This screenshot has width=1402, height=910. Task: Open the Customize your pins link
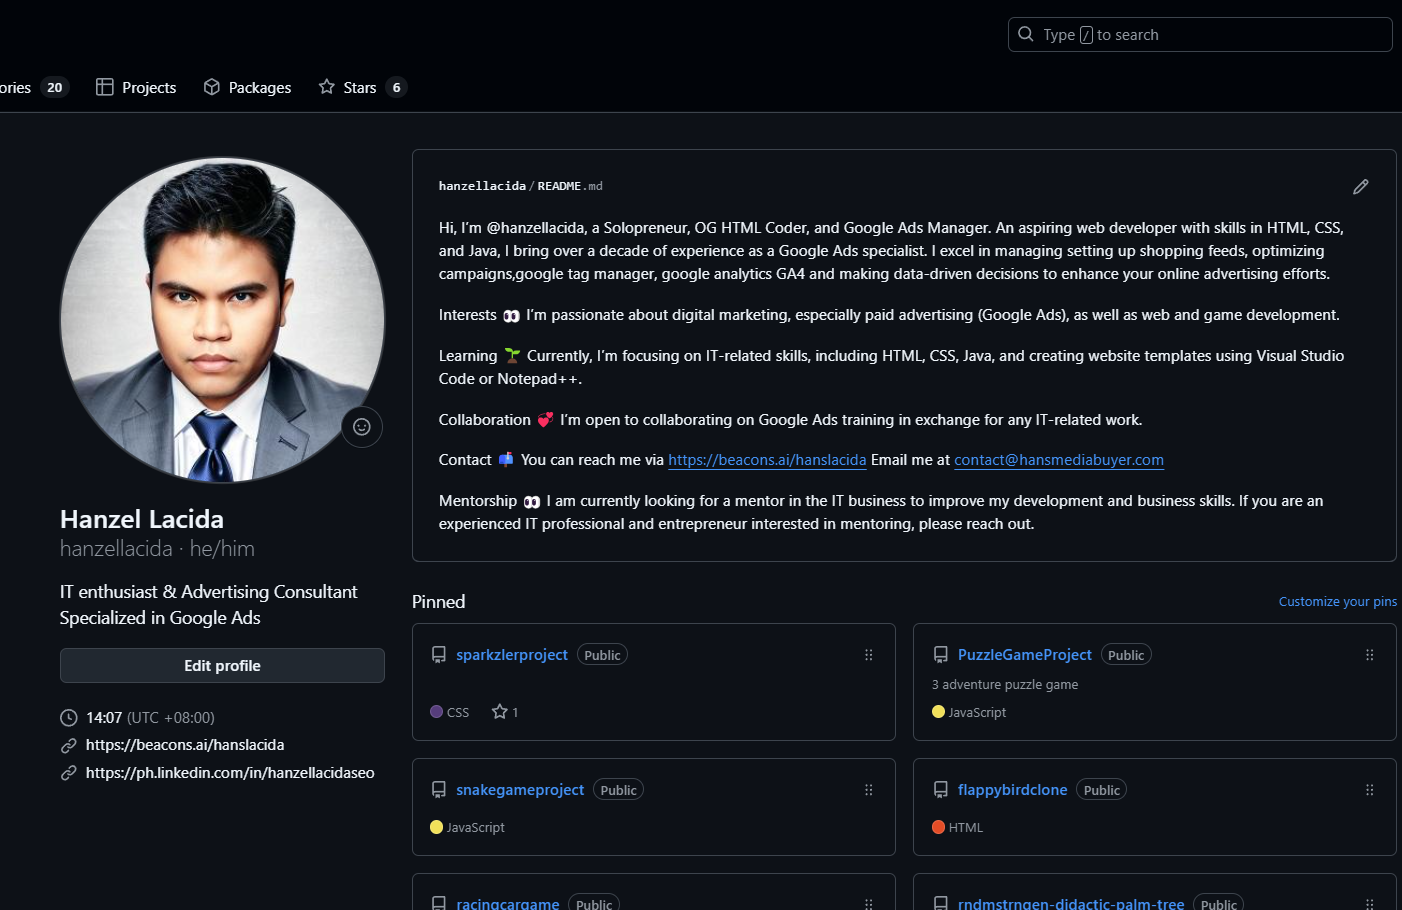1337,601
